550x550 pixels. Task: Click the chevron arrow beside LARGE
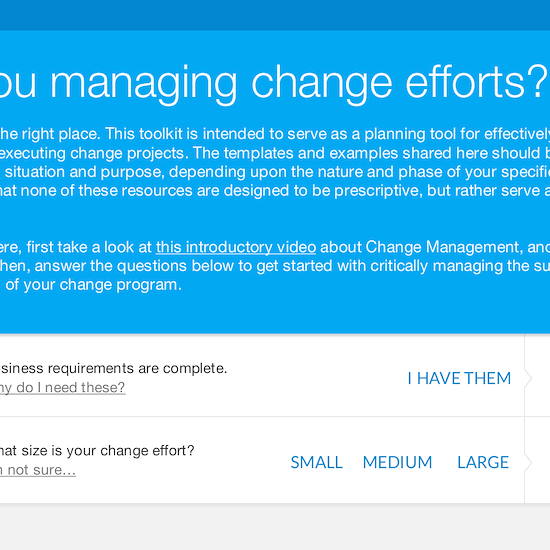(x=528, y=463)
